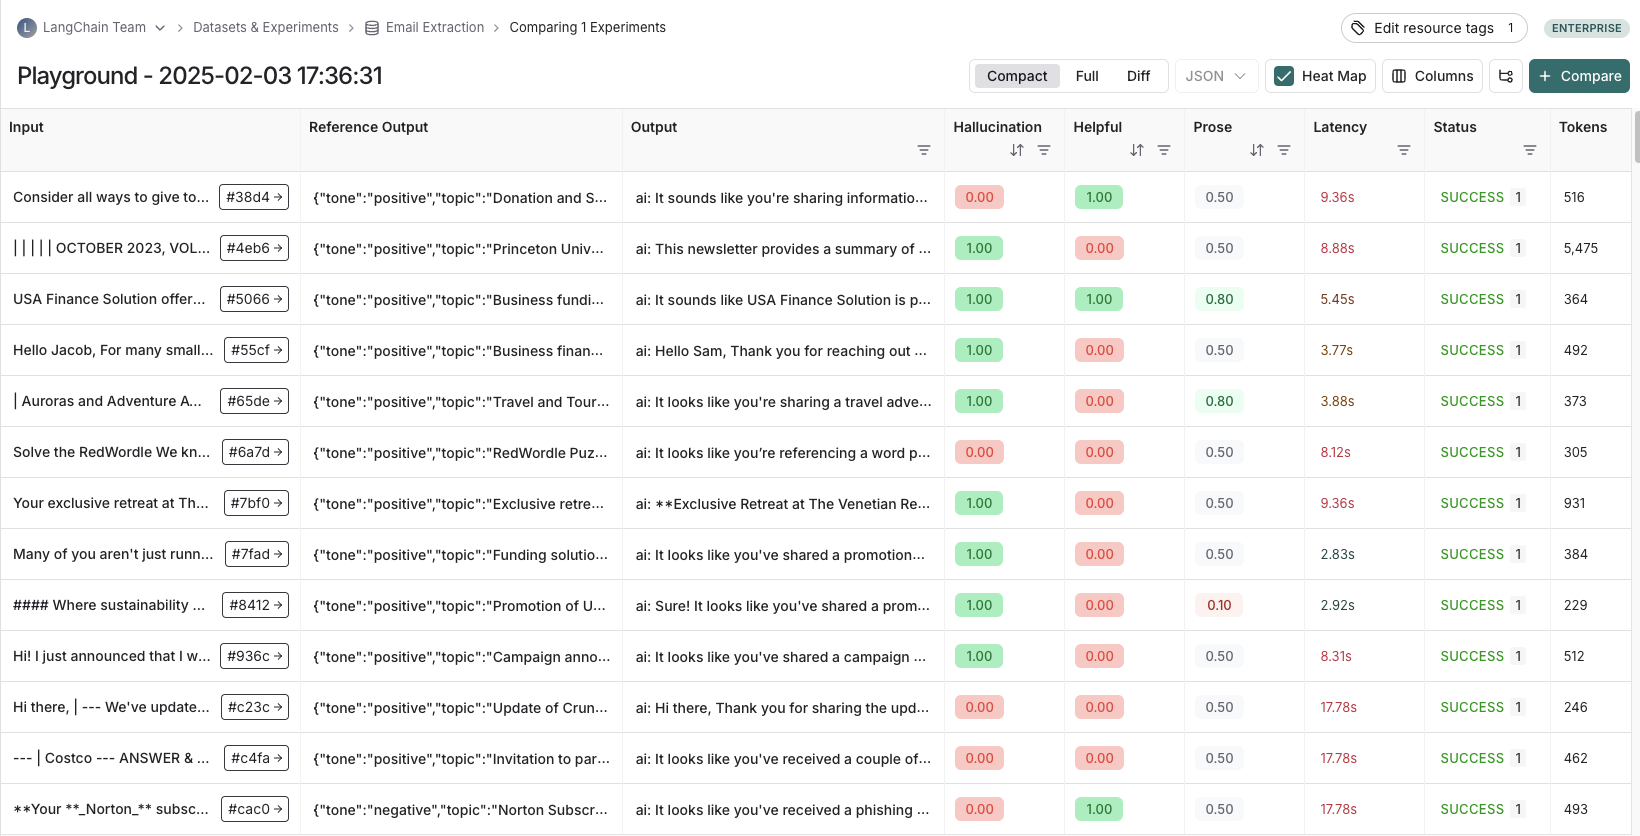Open example #6a7d link
Viewport: 1640px width, 836px height.
tap(255, 452)
